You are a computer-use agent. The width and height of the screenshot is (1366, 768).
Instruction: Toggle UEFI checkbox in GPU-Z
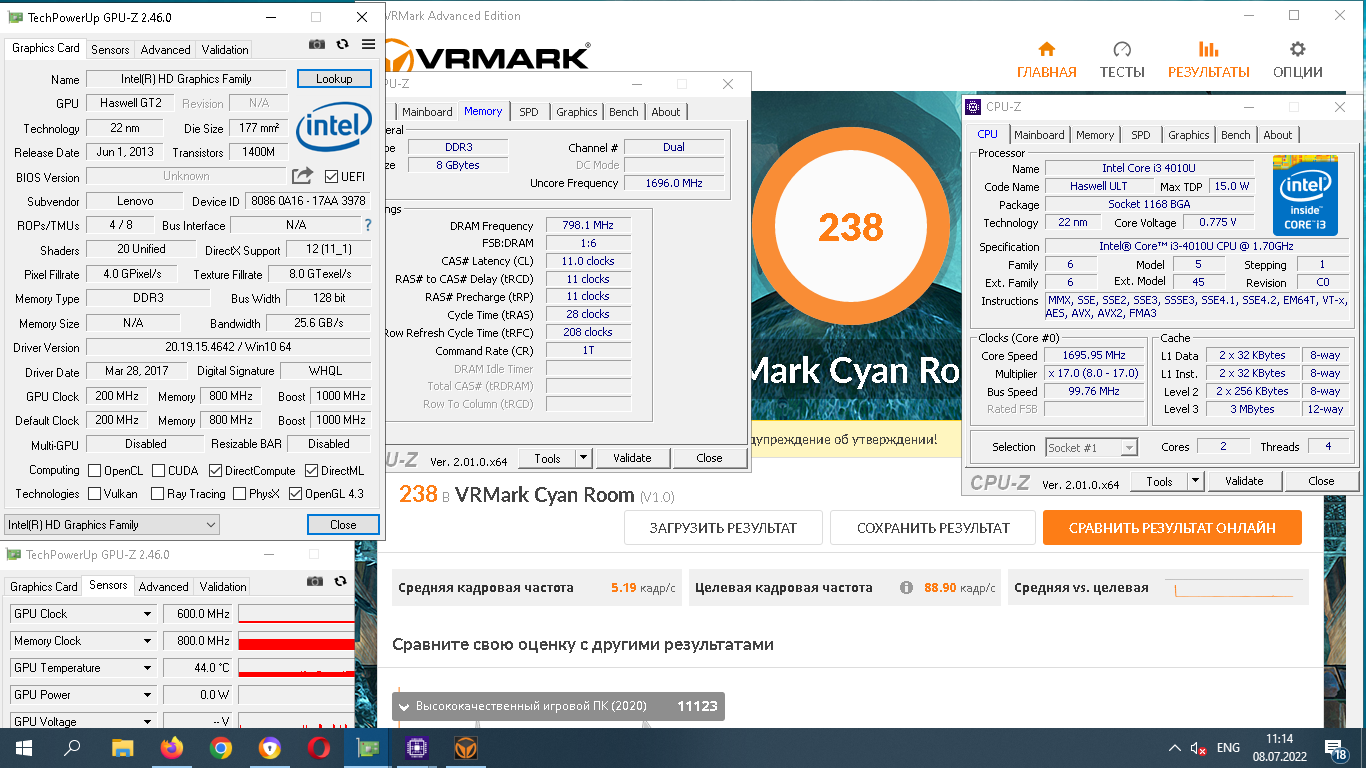(332, 177)
